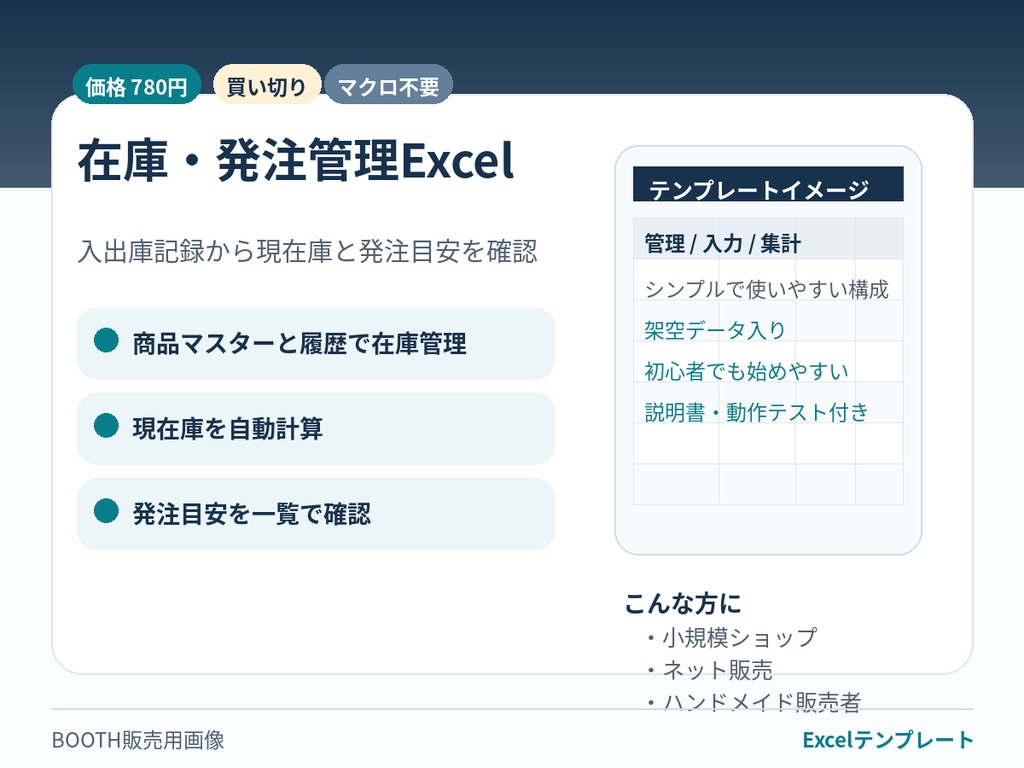Click the マクロ不要 badge
The width and height of the screenshot is (1024, 768).
(x=389, y=84)
